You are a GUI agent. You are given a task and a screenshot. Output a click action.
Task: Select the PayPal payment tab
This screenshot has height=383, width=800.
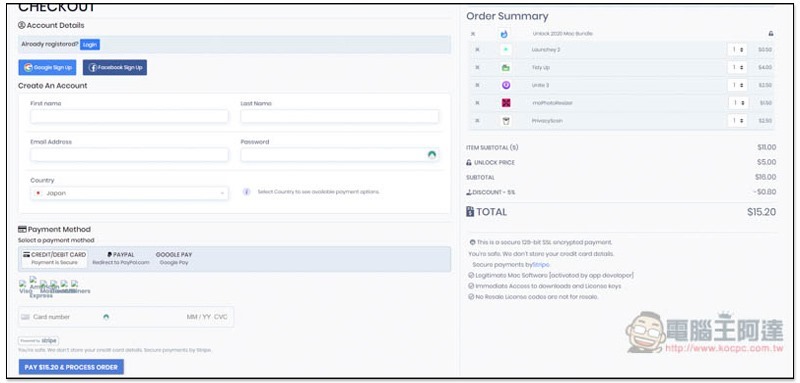click(x=121, y=258)
